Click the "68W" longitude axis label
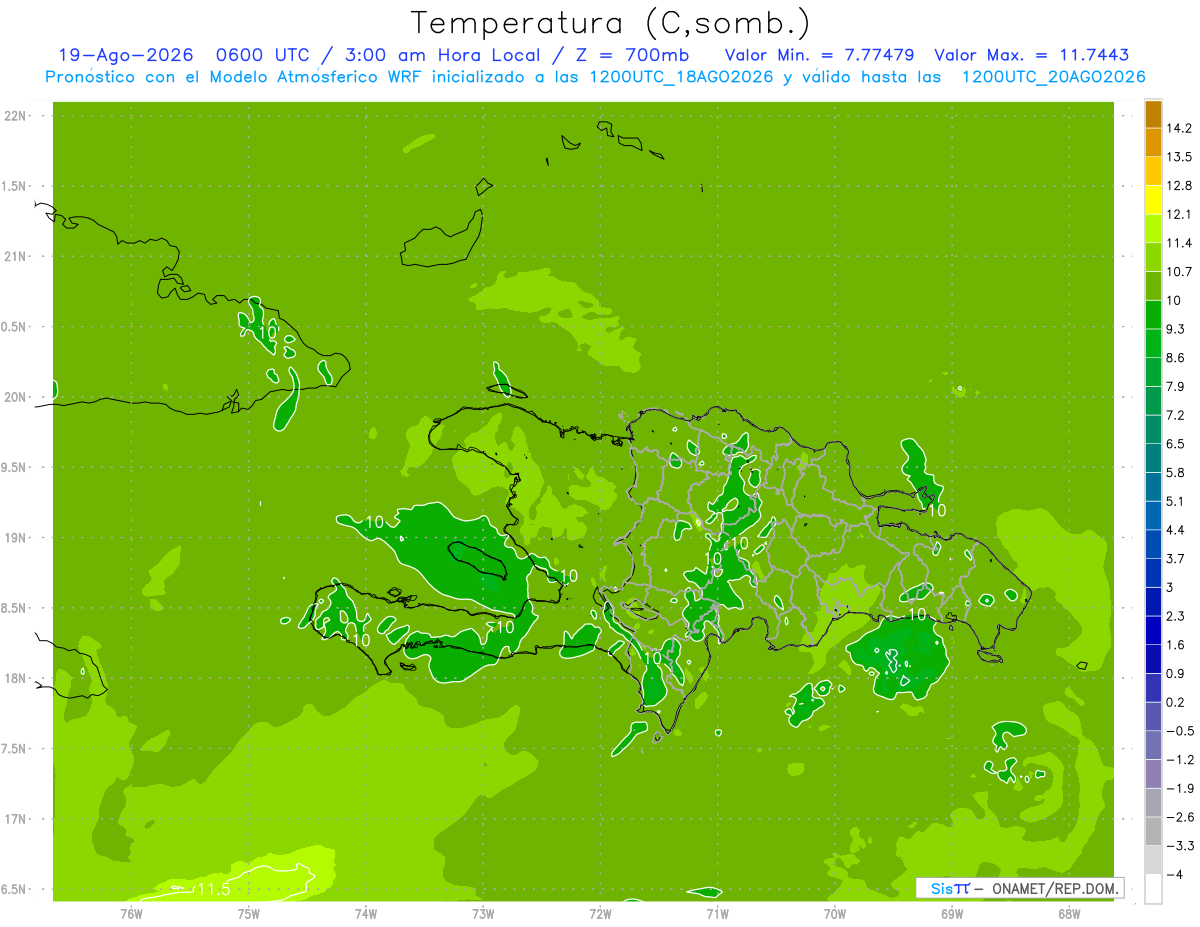Screen dimensions: 1200x927 click(1069, 914)
